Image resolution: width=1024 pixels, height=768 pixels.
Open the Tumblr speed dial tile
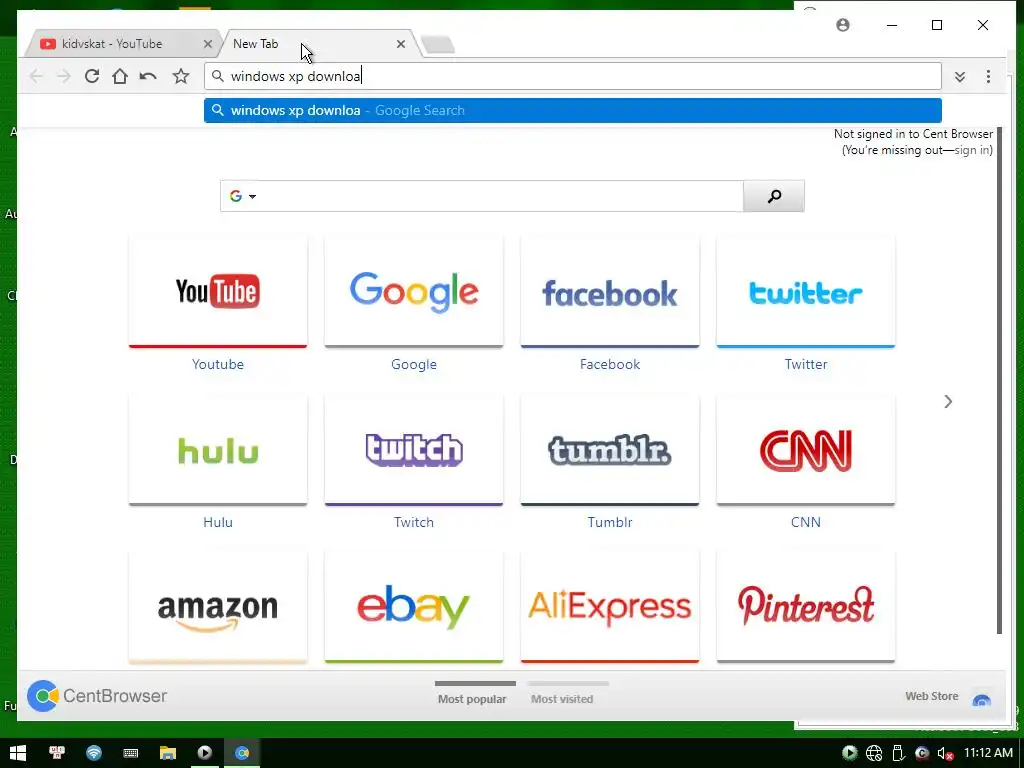(609, 449)
